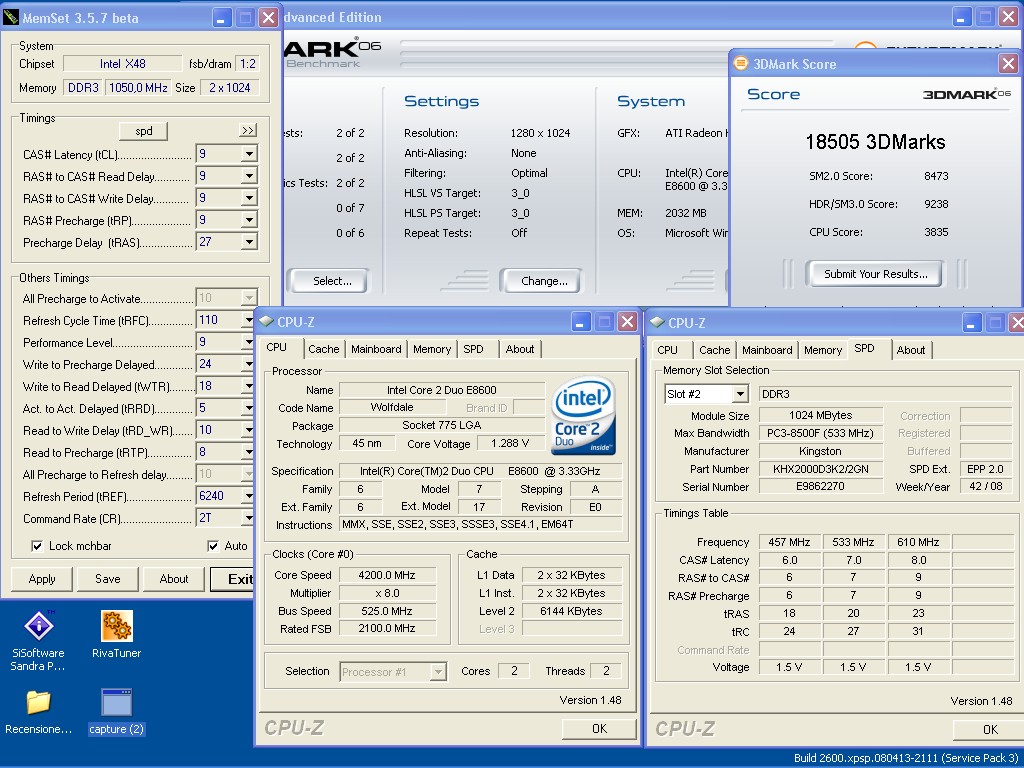Click the Apply button in MemSet

[x=42, y=579]
